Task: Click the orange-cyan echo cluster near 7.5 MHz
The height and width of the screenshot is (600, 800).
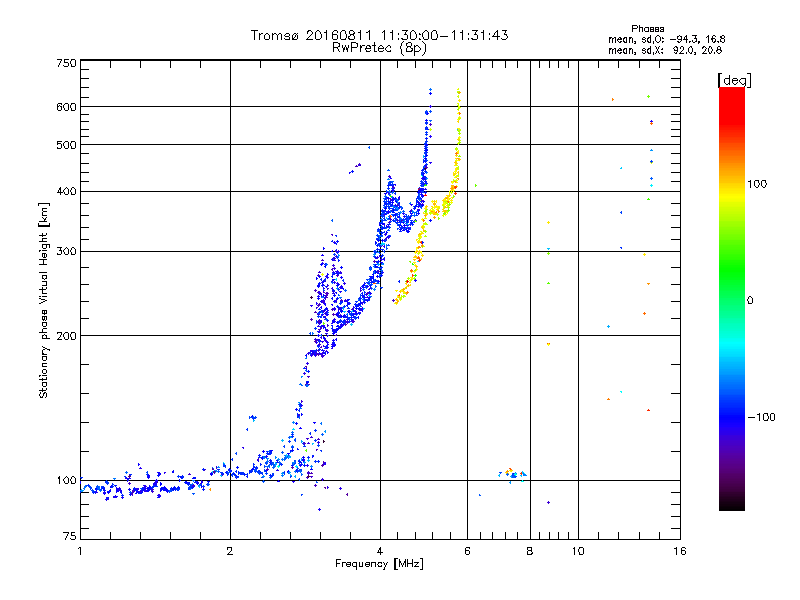Action: pyautogui.click(x=512, y=474)
